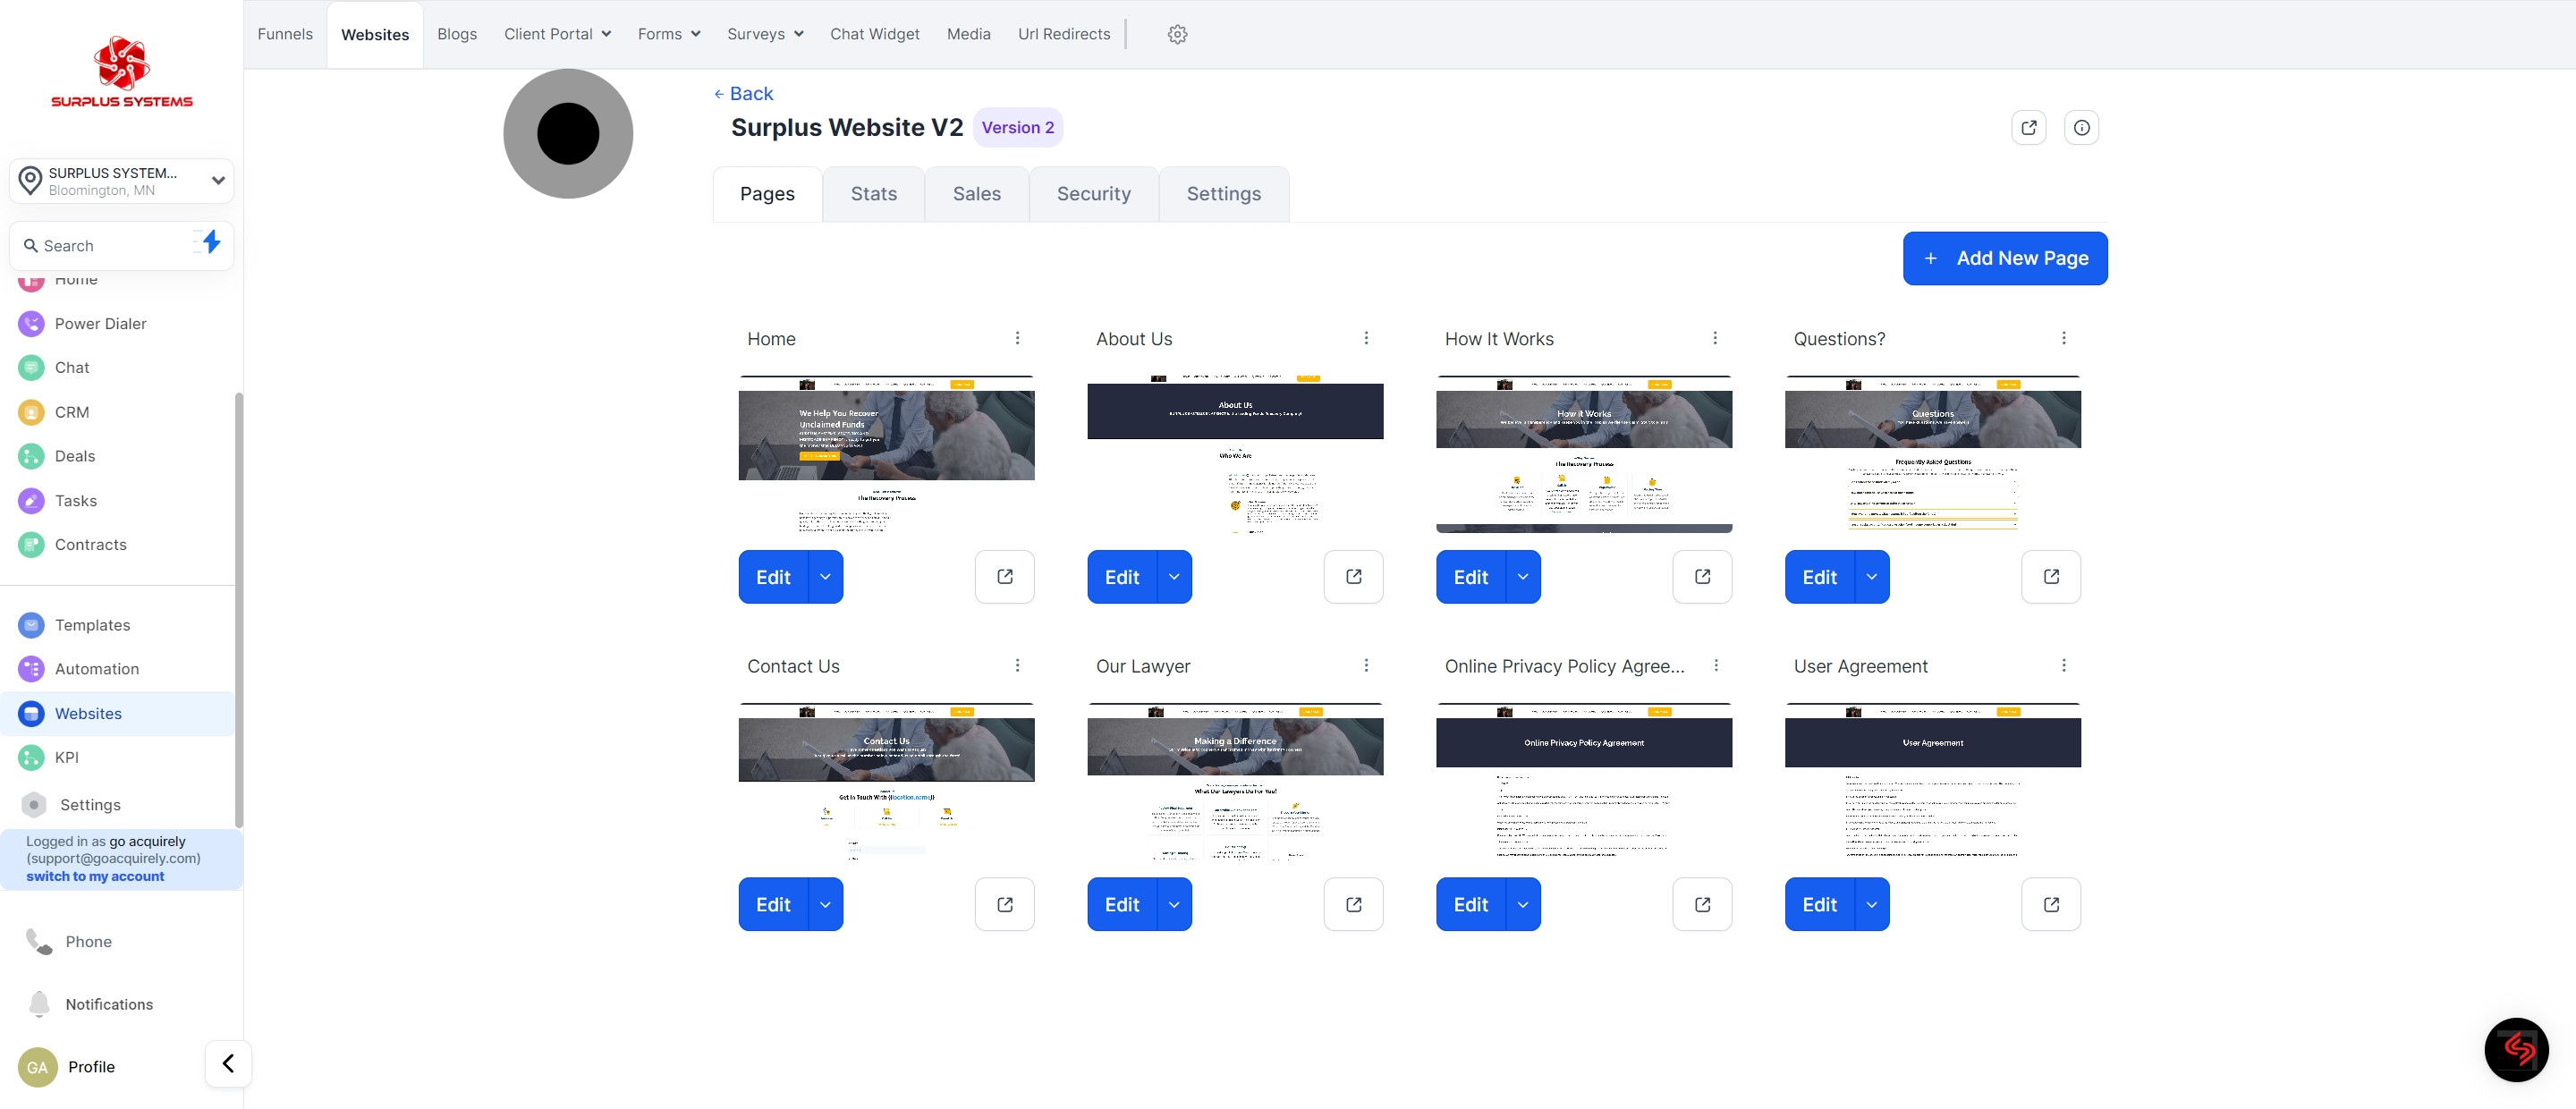The width and height of the screenshot is (2576, 1109).
Task: Open website preview icon next to info
Action: click(x=2028, y=128)
